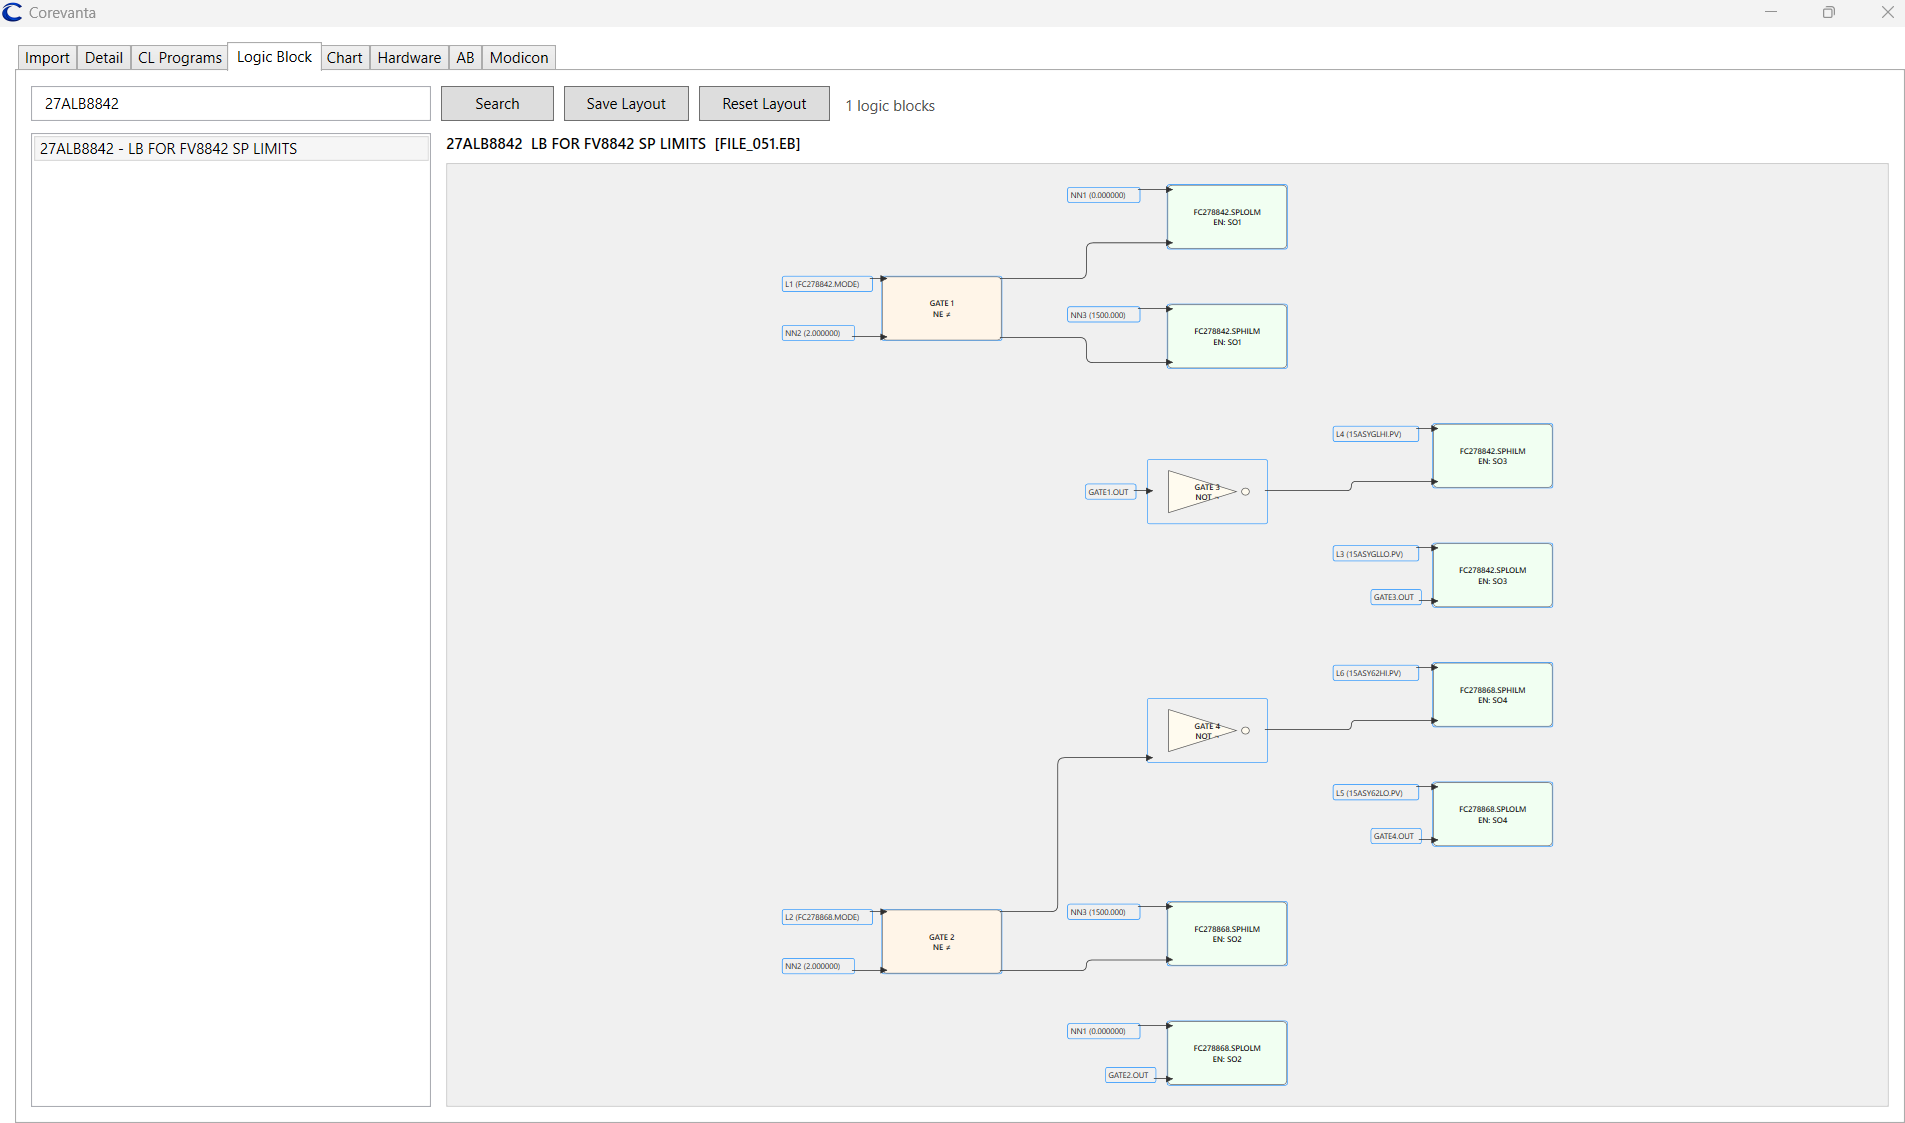This screenshot has width=1905, height=1123.
Task: Click the Corevanta logo in the title bar
Action: pyautogui.click(x=12, y=12)
